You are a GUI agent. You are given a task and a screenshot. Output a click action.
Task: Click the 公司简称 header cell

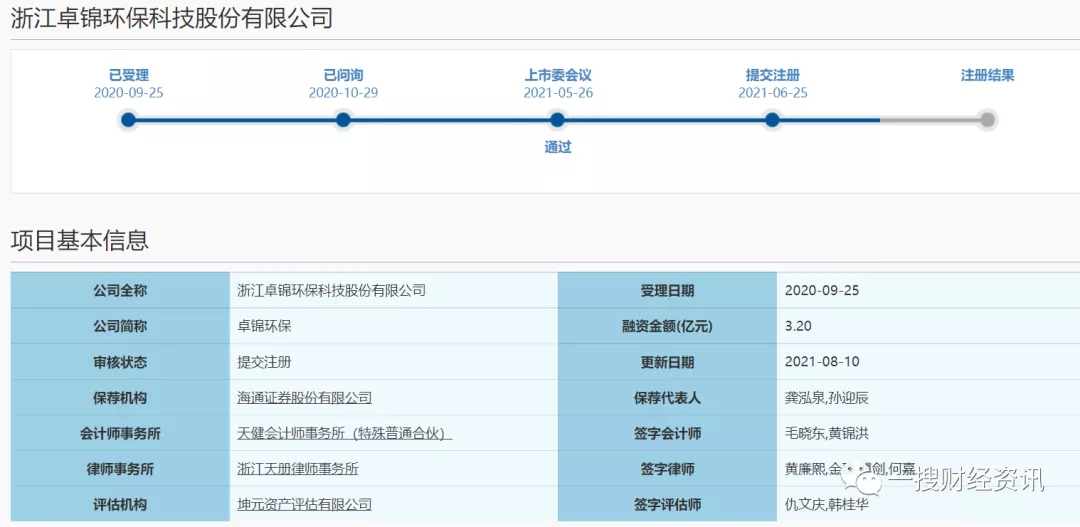pyautogui.click(x=120, y=327)
